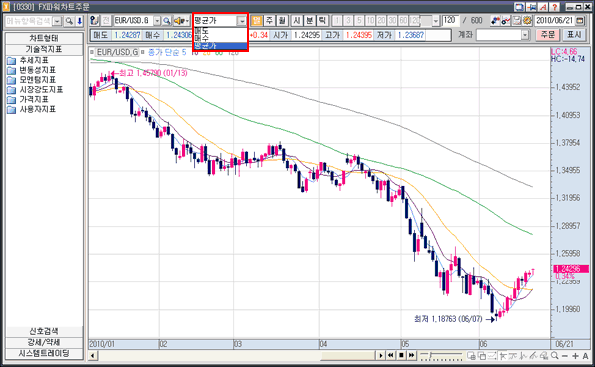The height and width of the screenshot is (367, 595).
Task: Click the red A font icon in title bar
Action: [543, 7]
